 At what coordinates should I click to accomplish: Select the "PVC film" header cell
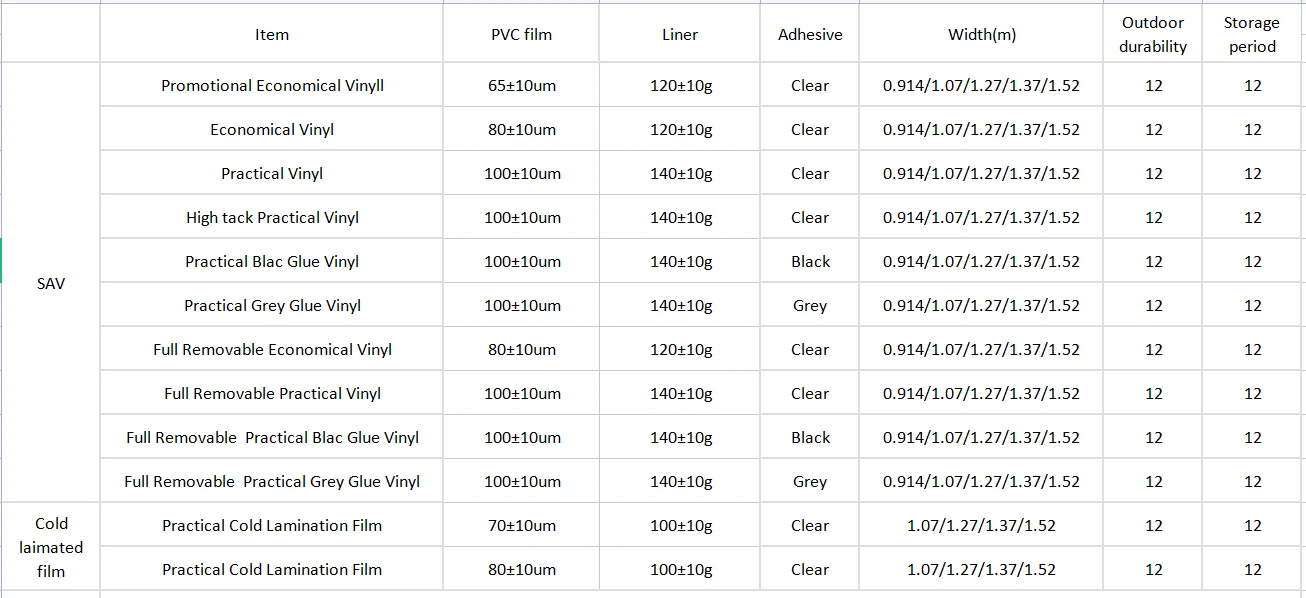[520, 35]
